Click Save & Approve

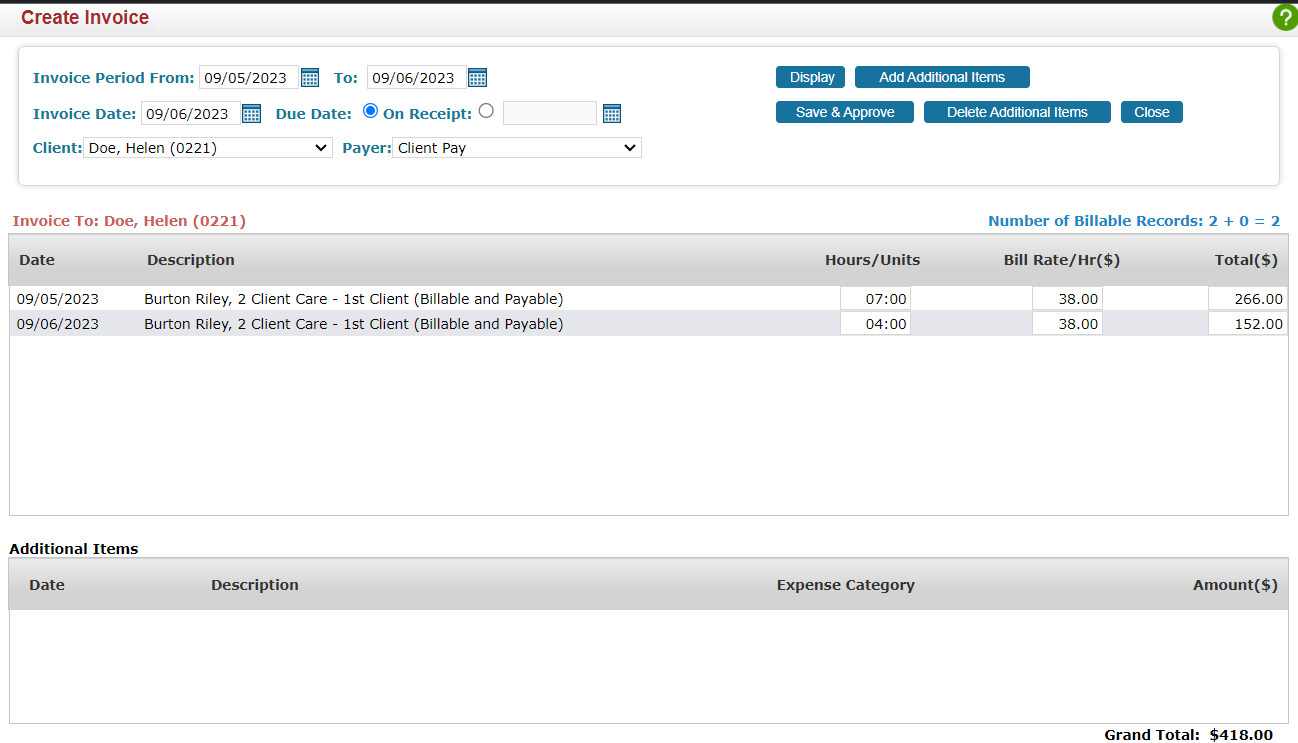click(844, 112)
